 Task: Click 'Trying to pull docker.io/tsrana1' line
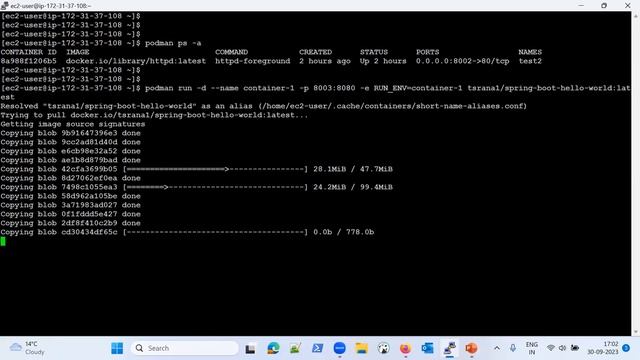[154, 115]
